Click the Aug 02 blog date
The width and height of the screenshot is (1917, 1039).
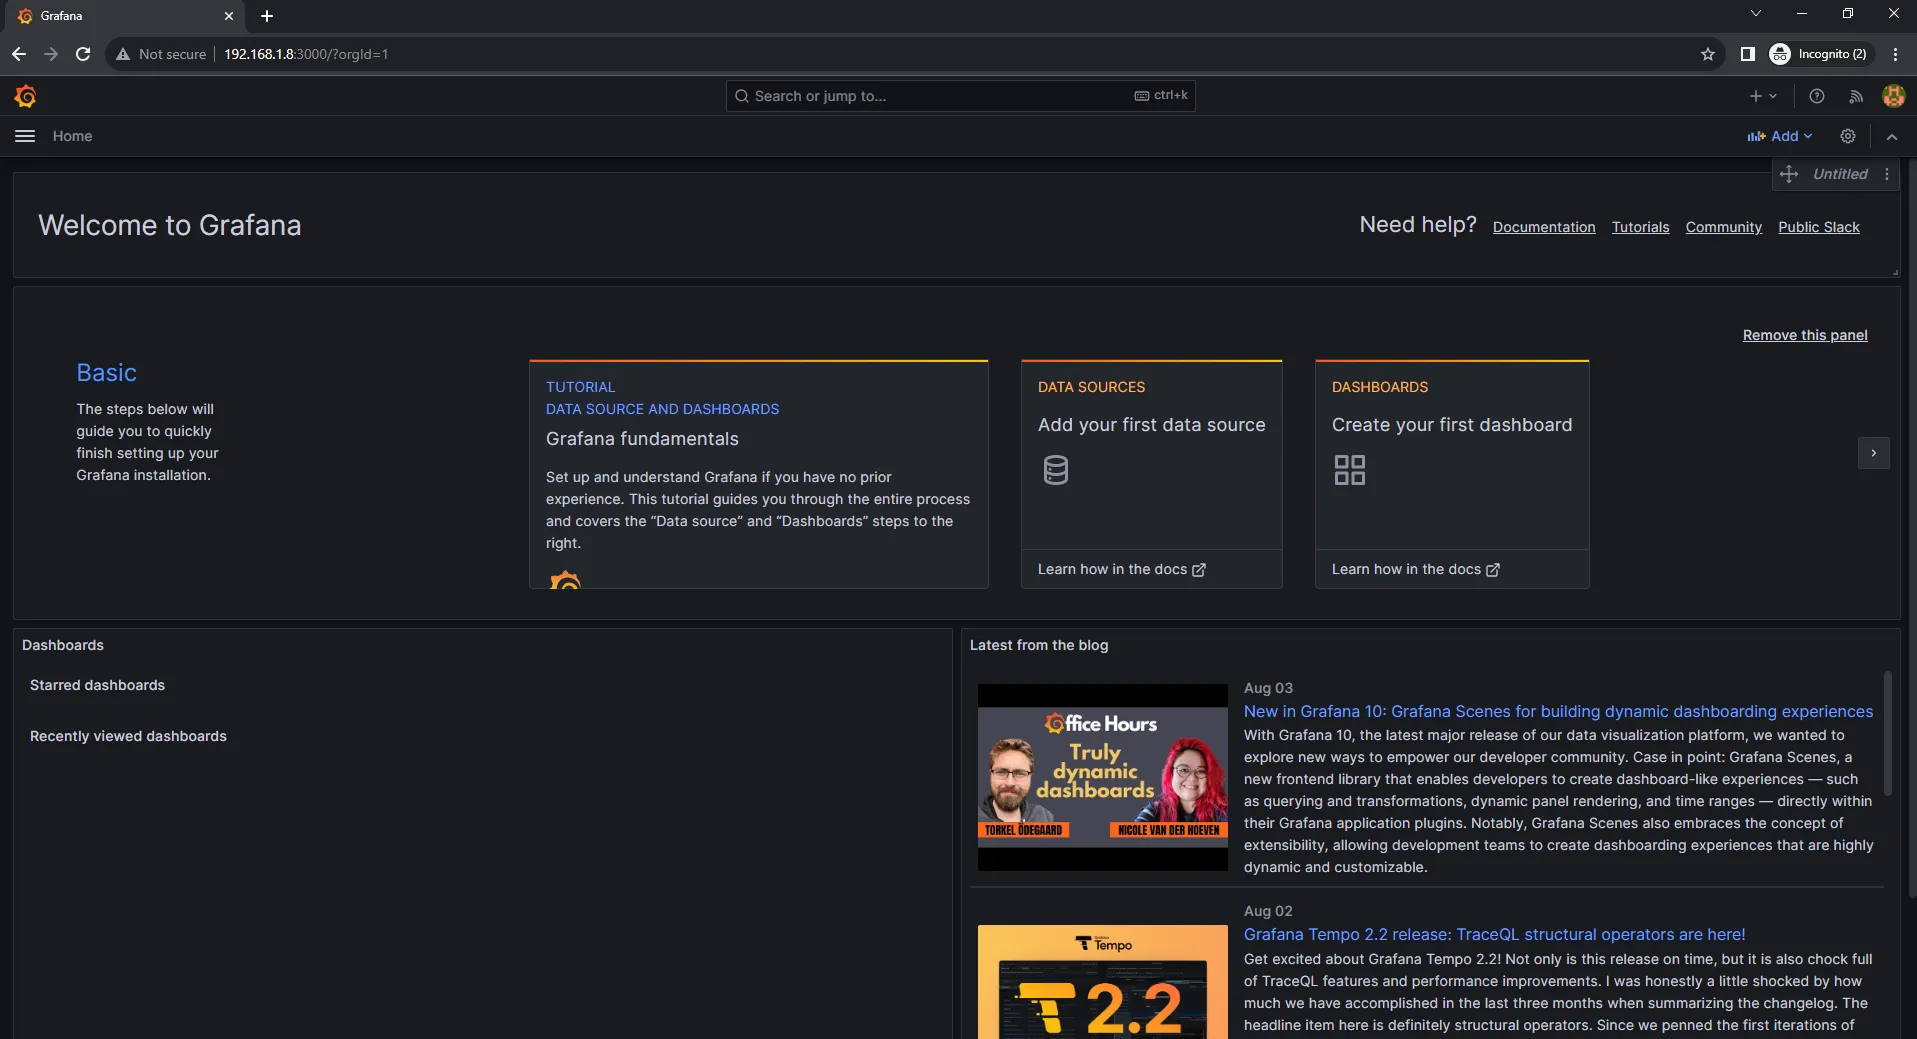tap(1268, 911)
